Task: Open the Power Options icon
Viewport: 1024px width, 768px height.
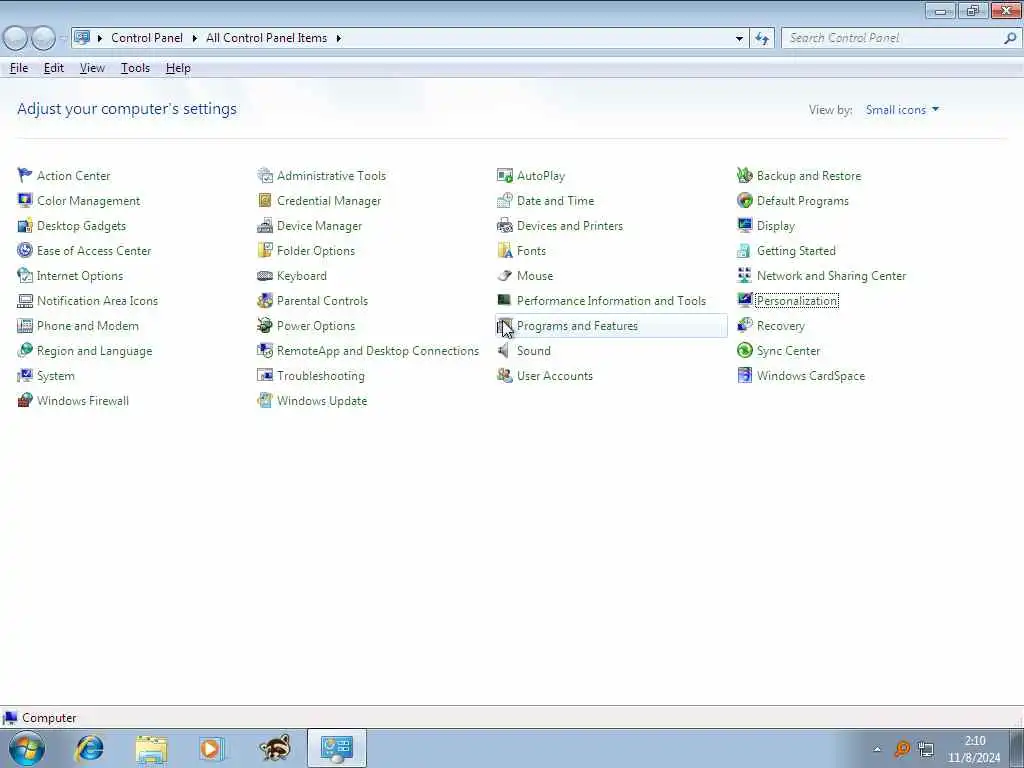Action: 264,325
